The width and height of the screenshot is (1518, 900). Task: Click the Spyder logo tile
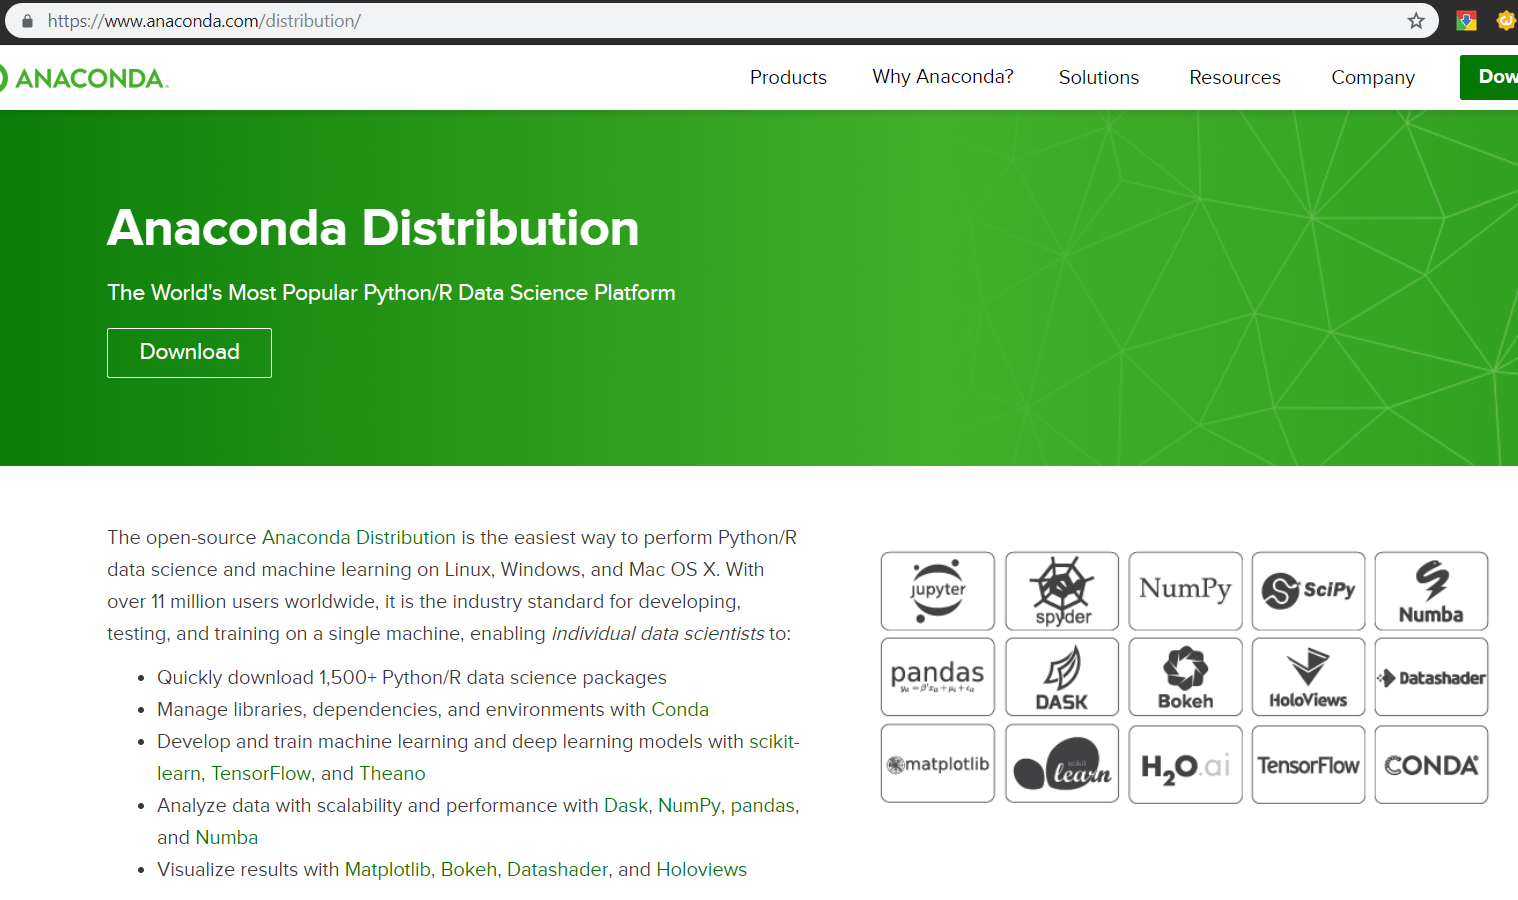point(1061,591)
